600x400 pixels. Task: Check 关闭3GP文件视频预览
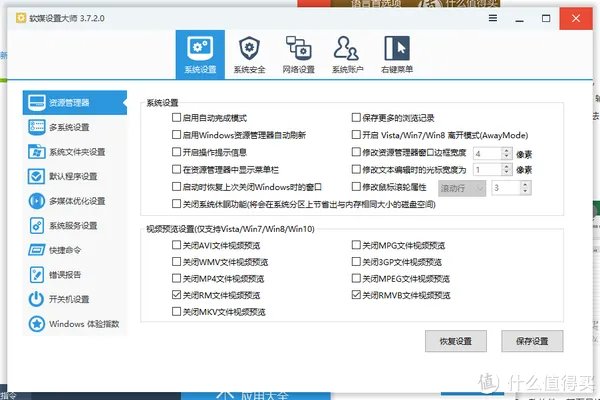[x=356, y=262]
